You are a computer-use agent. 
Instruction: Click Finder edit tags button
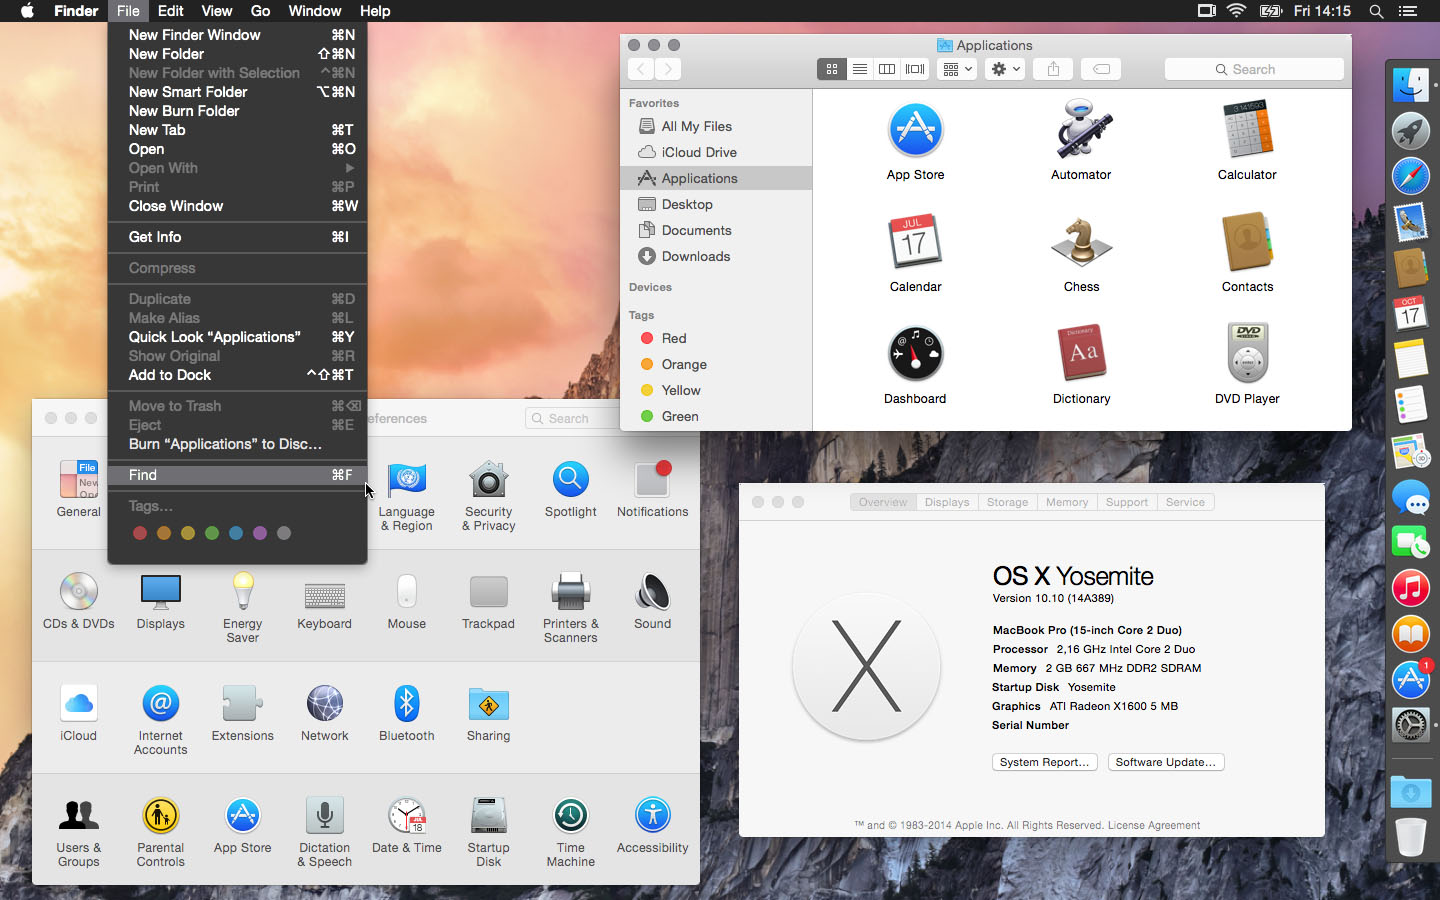1101,69
